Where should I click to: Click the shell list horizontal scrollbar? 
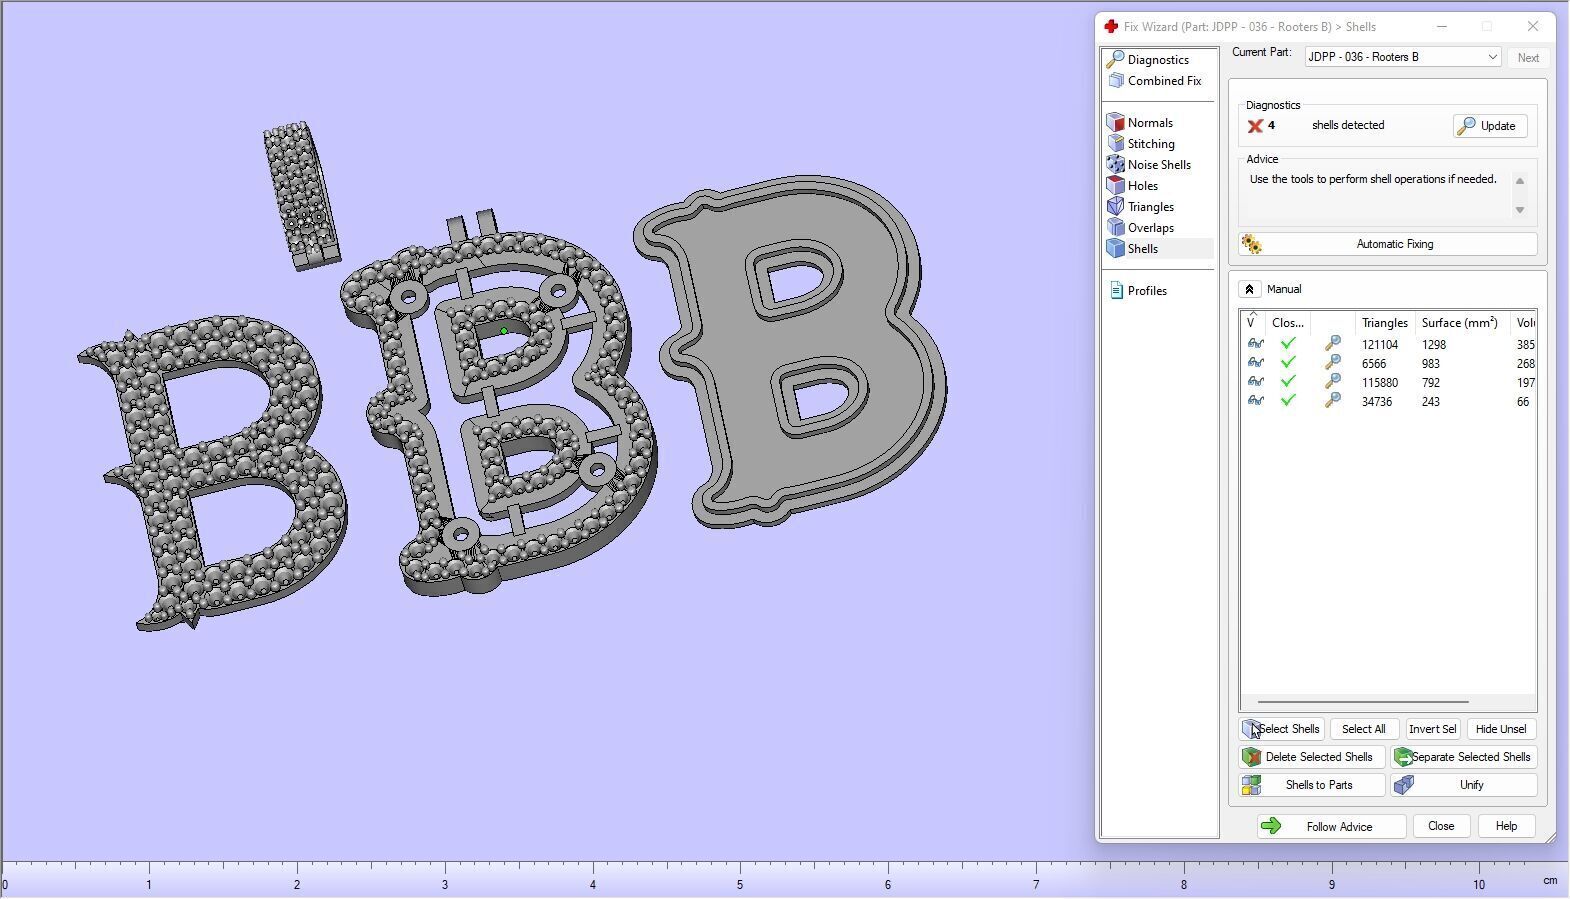(x=1363, y=702)
